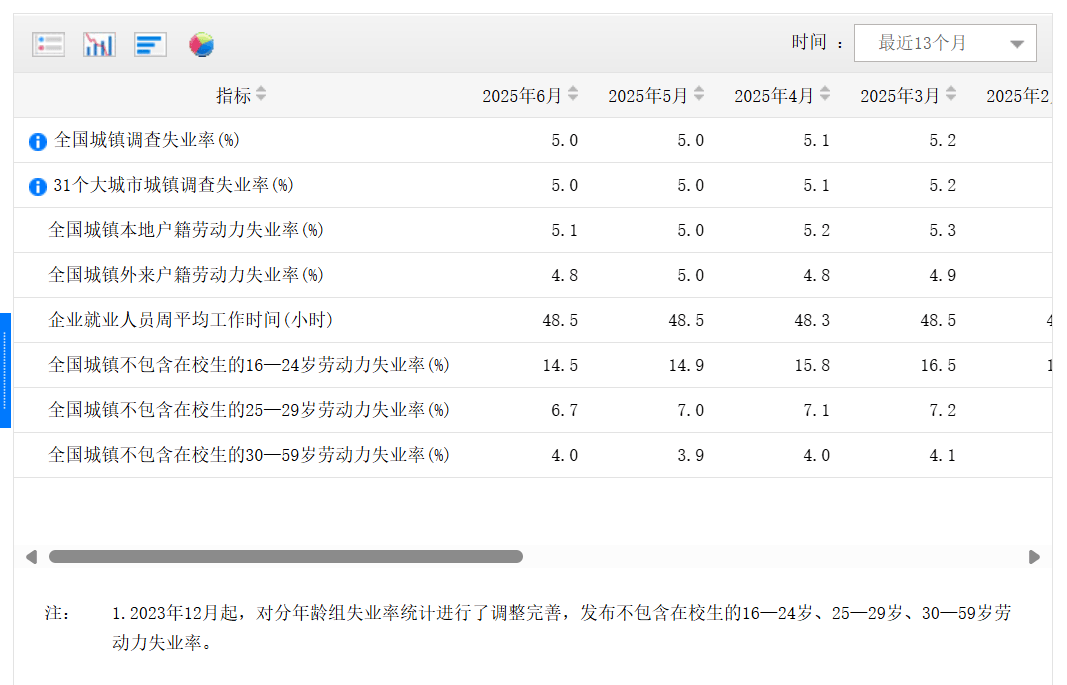This screenshot has width=1067, height=685.
Task: Sort the 2025年5月 column
Action: click(699, 94)
